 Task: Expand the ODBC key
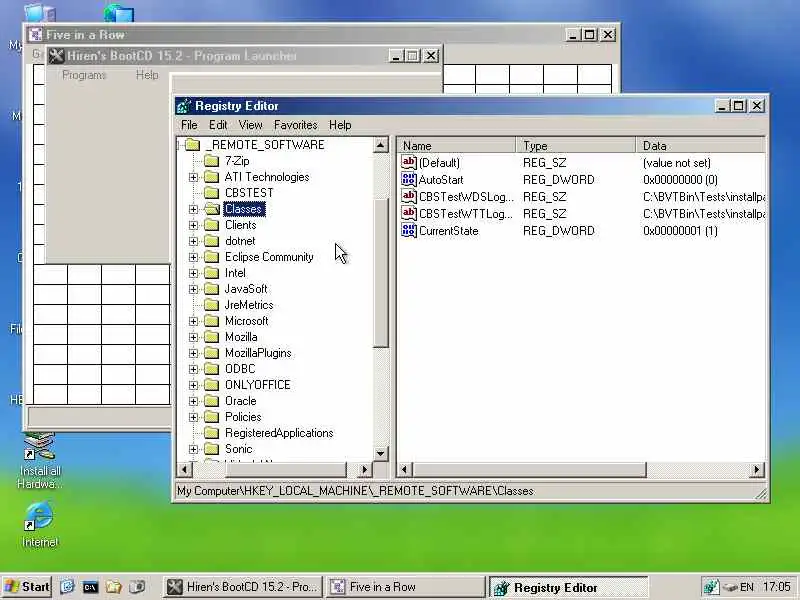193,369
